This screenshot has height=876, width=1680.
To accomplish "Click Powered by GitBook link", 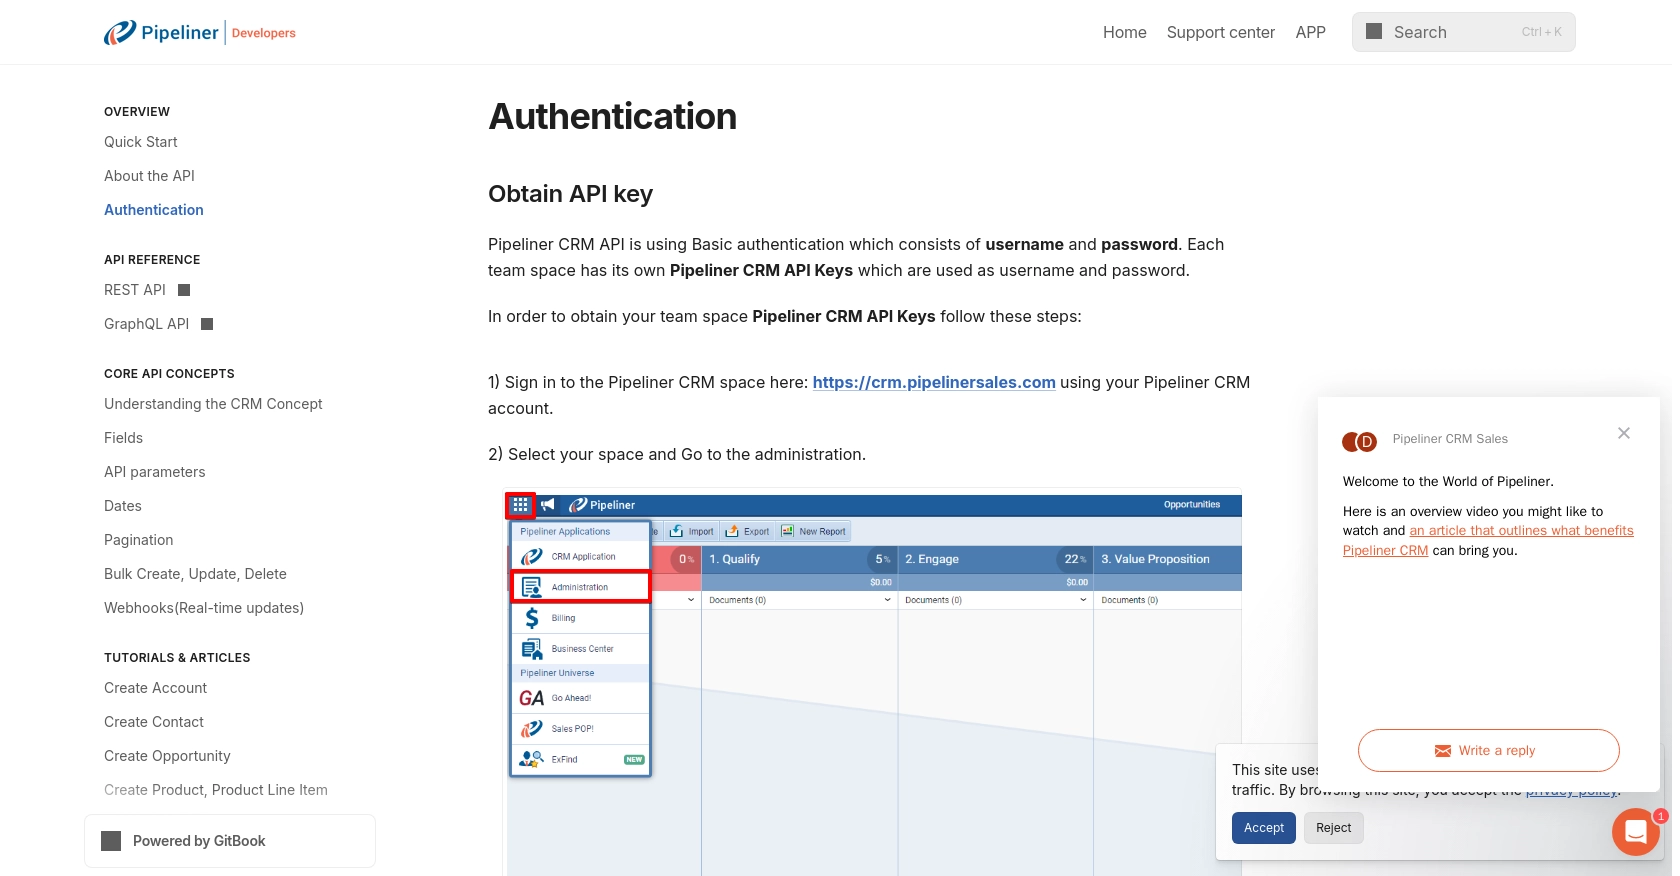I will [x=230, y=841].
